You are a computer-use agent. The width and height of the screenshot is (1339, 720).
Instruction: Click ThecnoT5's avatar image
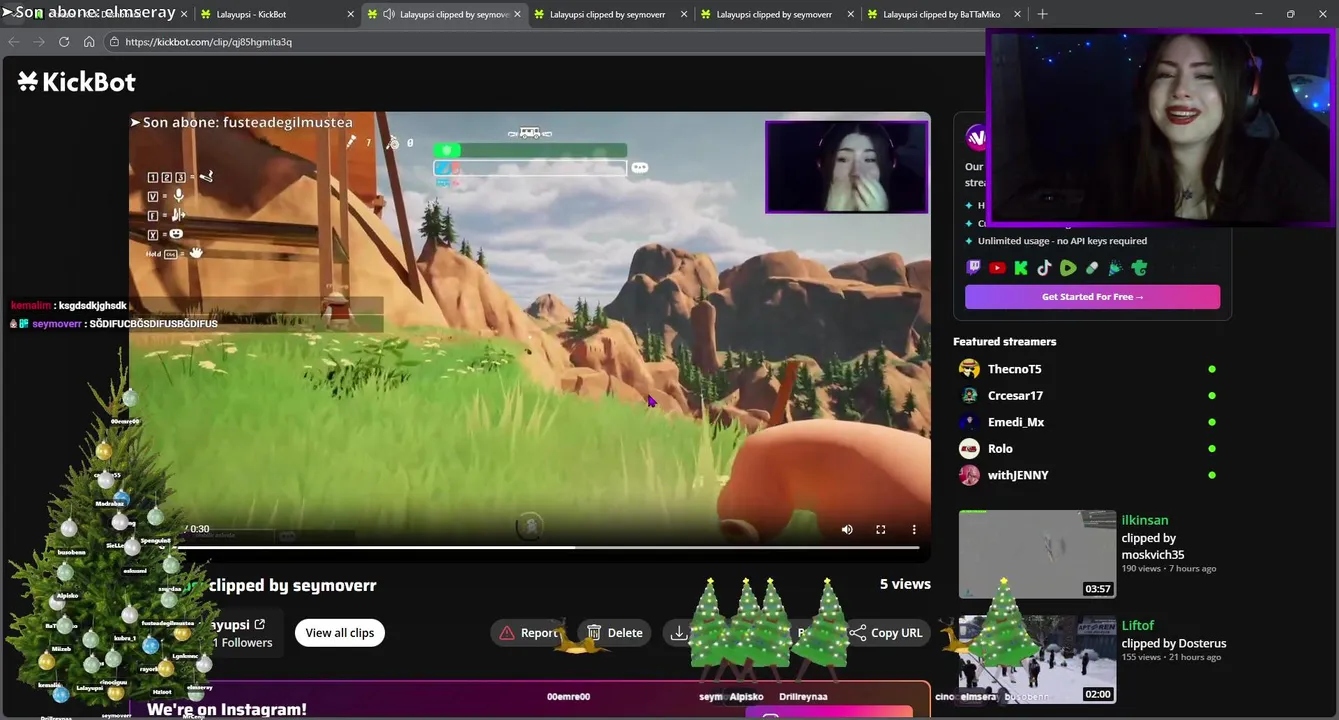point(969,369)
